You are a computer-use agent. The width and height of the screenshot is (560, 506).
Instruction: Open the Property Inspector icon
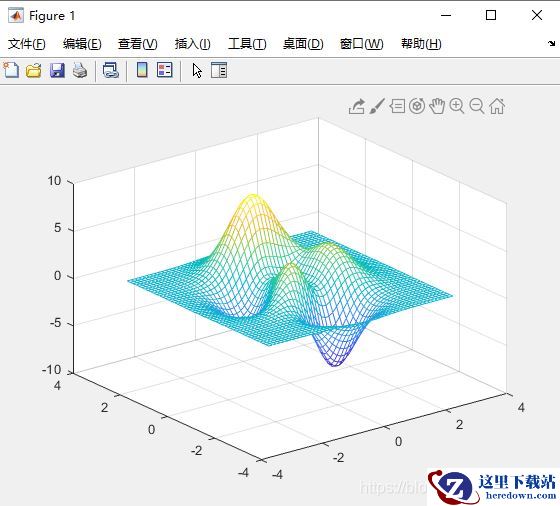click(219, 70)
